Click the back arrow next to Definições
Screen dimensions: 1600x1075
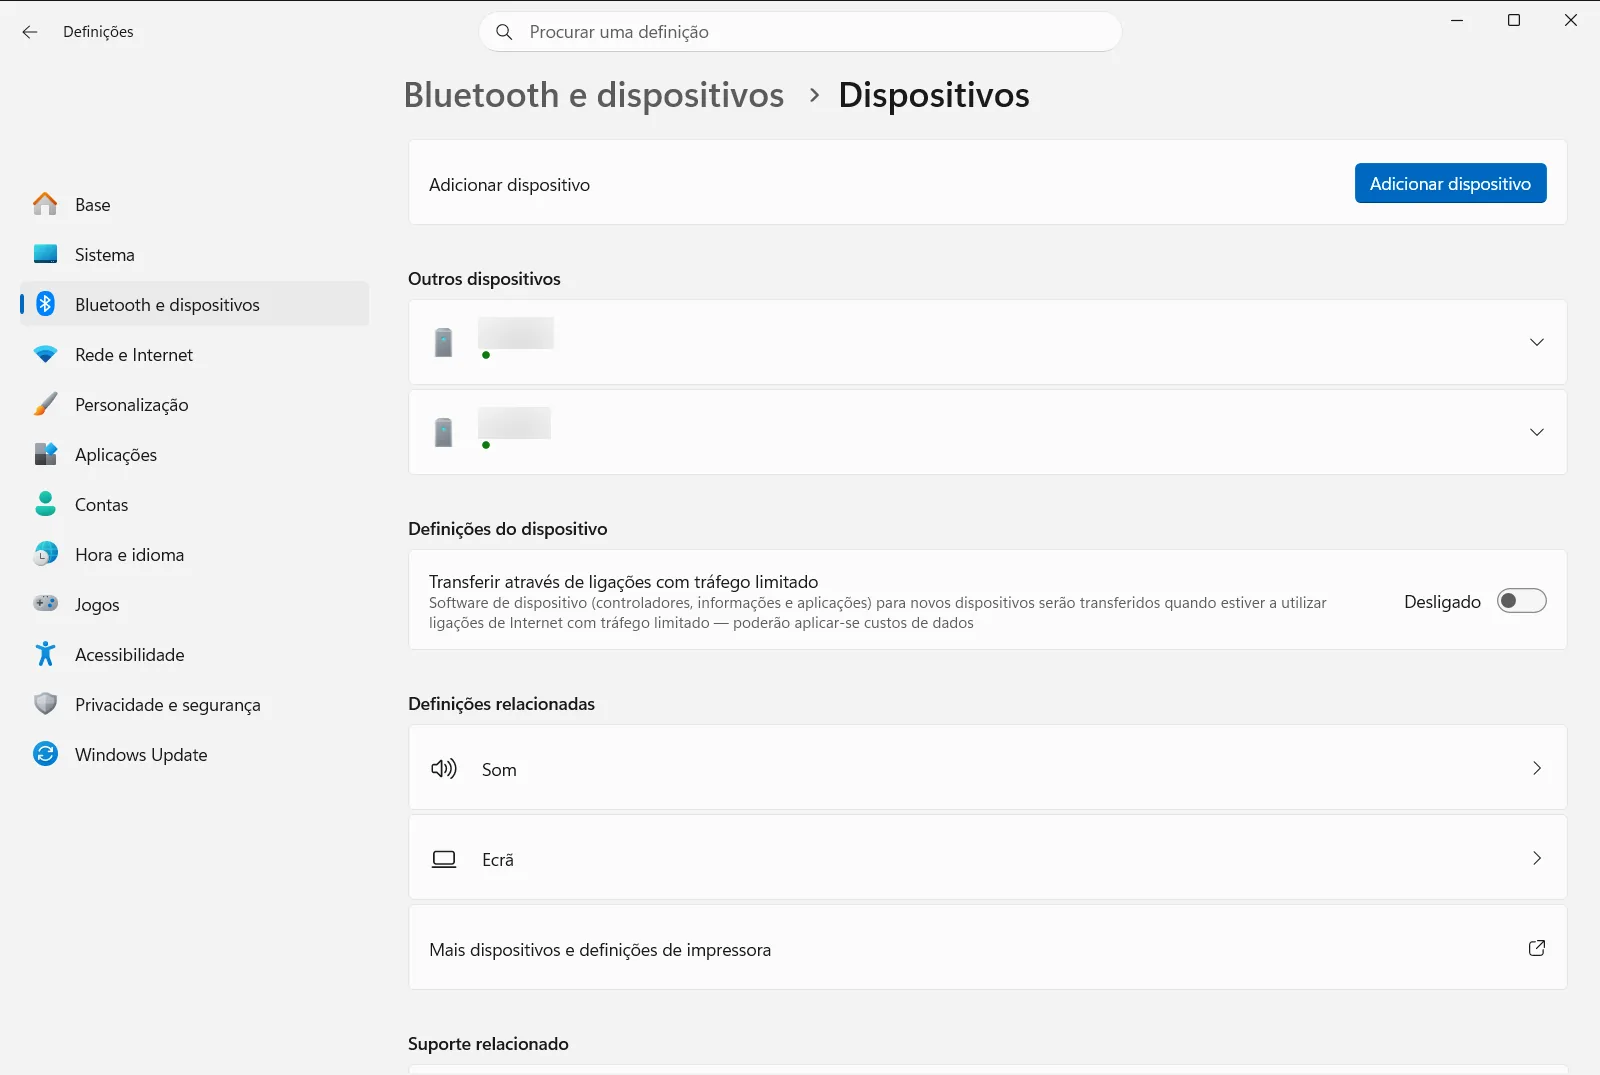pos(30,32)
